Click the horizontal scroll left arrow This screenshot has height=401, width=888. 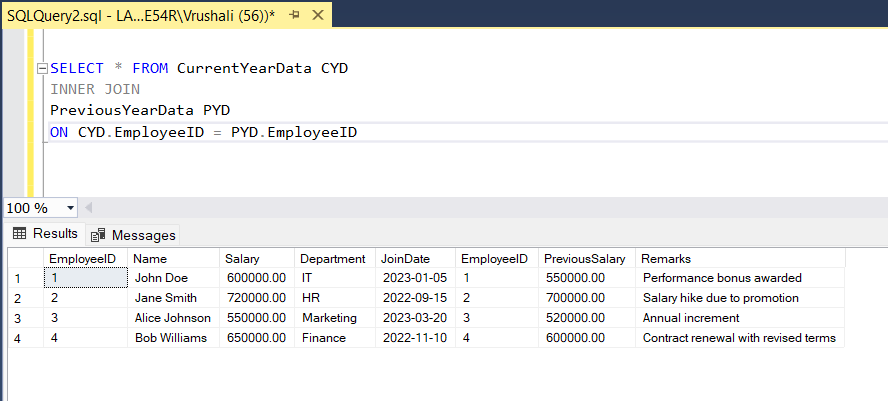[88, 208]
